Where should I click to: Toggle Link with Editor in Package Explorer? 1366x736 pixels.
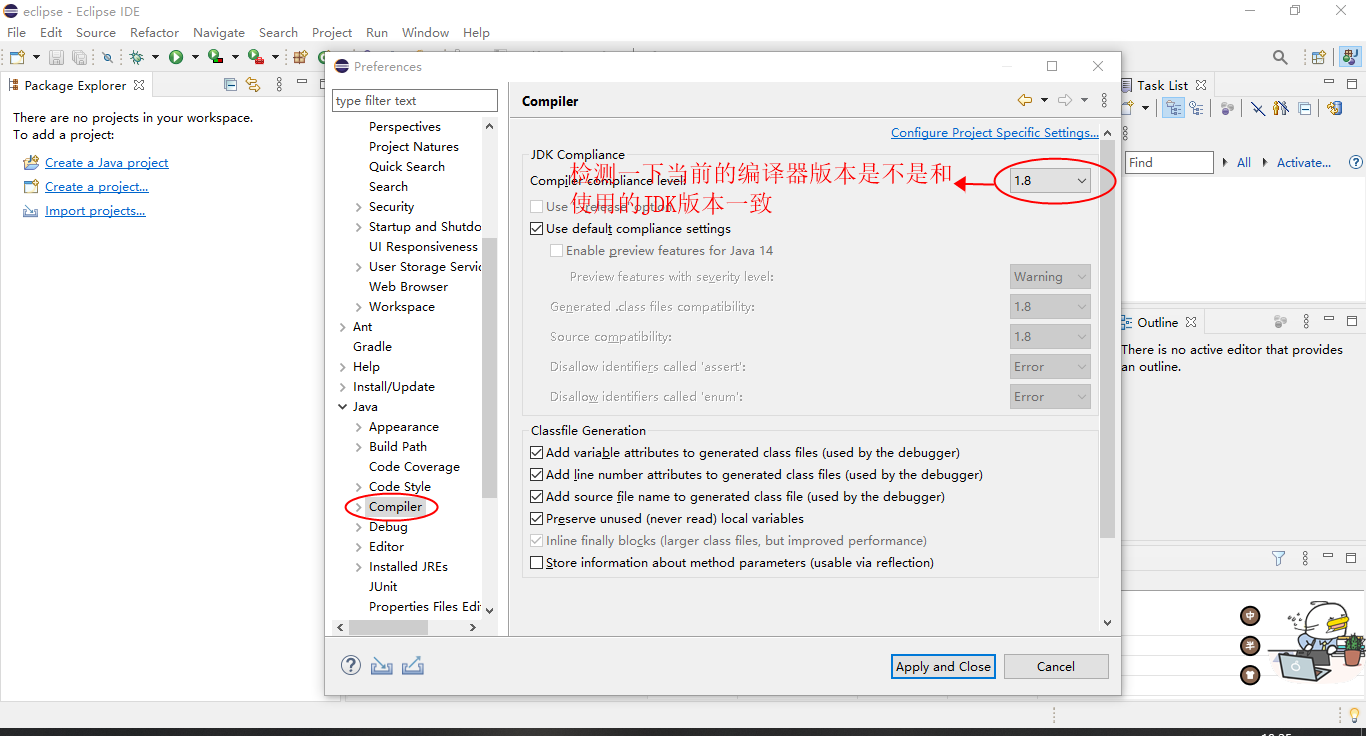(x=253, y=85)
